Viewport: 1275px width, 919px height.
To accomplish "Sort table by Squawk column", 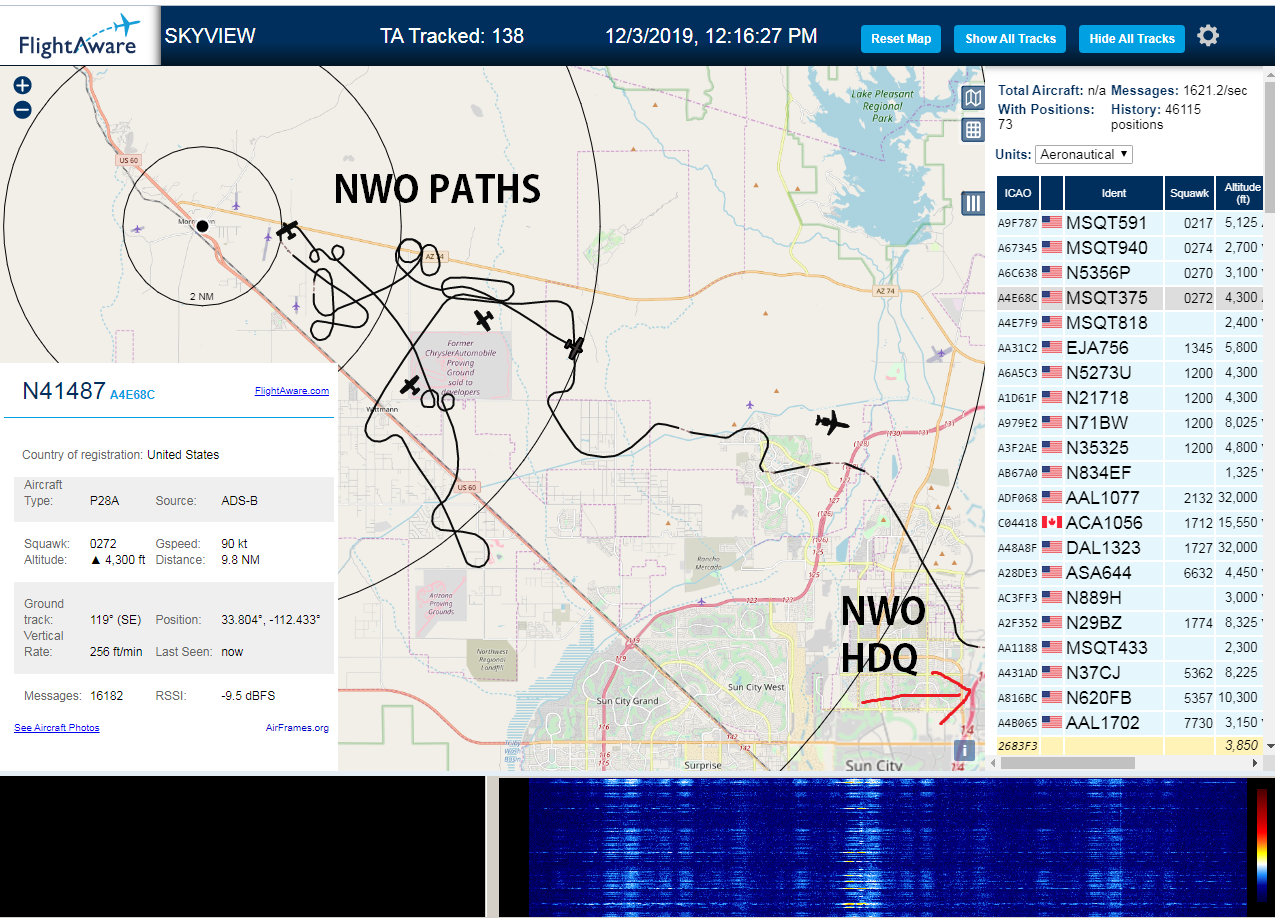I will pyautogui.click(x=1190, y=193).
